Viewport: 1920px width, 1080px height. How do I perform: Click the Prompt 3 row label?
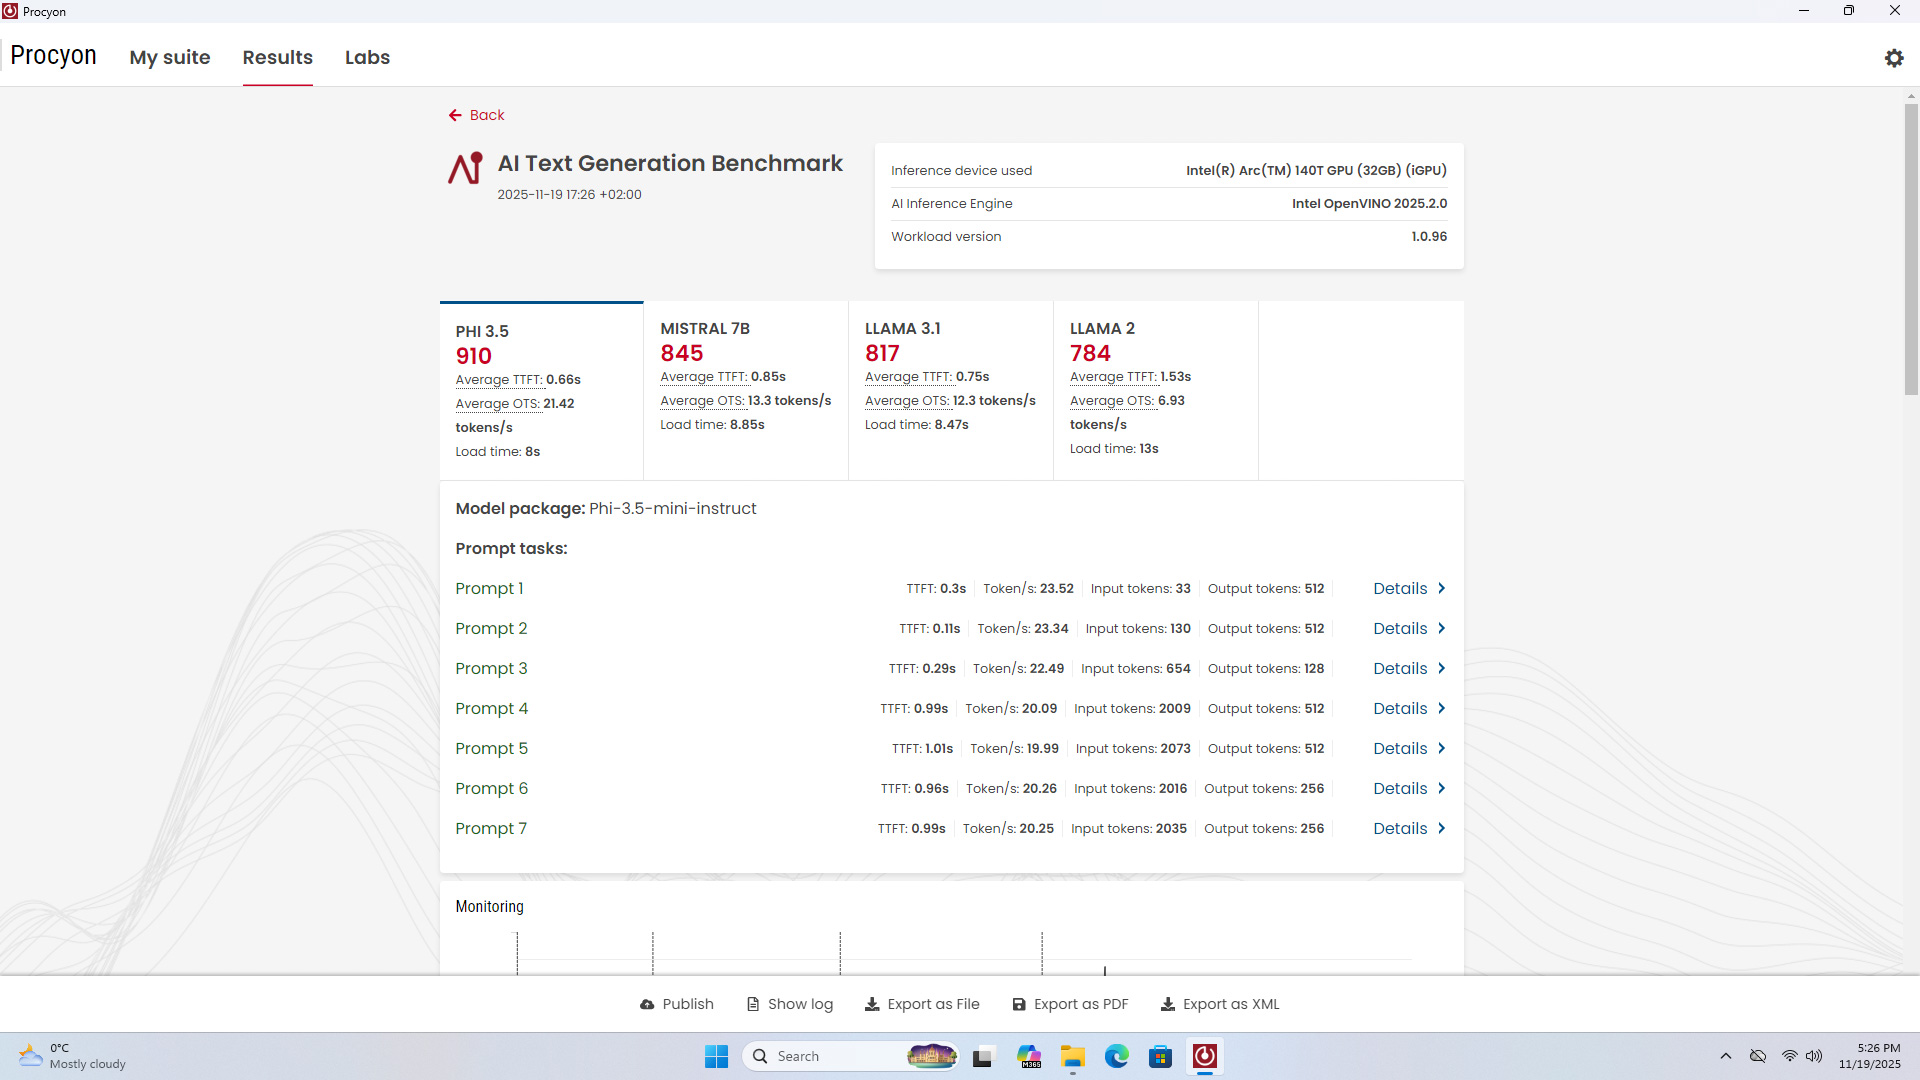(491, 669)
